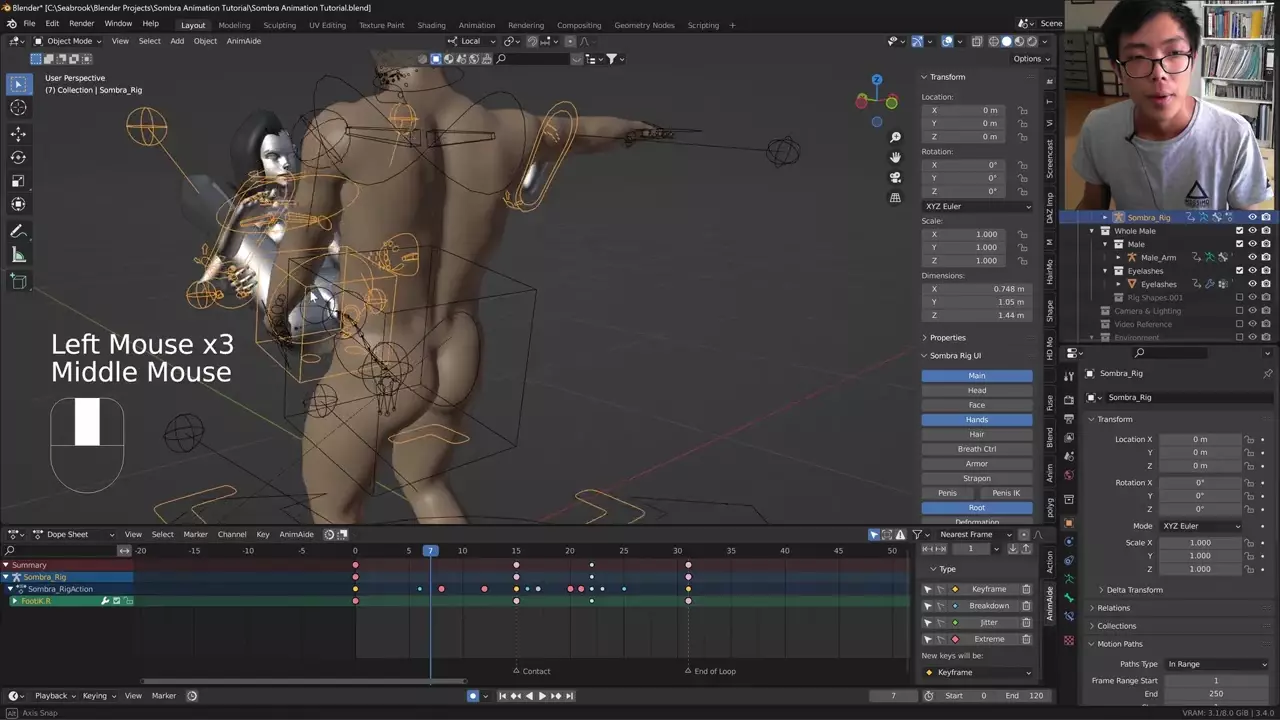Switch to the Animation workspace tab

(476, 25)
